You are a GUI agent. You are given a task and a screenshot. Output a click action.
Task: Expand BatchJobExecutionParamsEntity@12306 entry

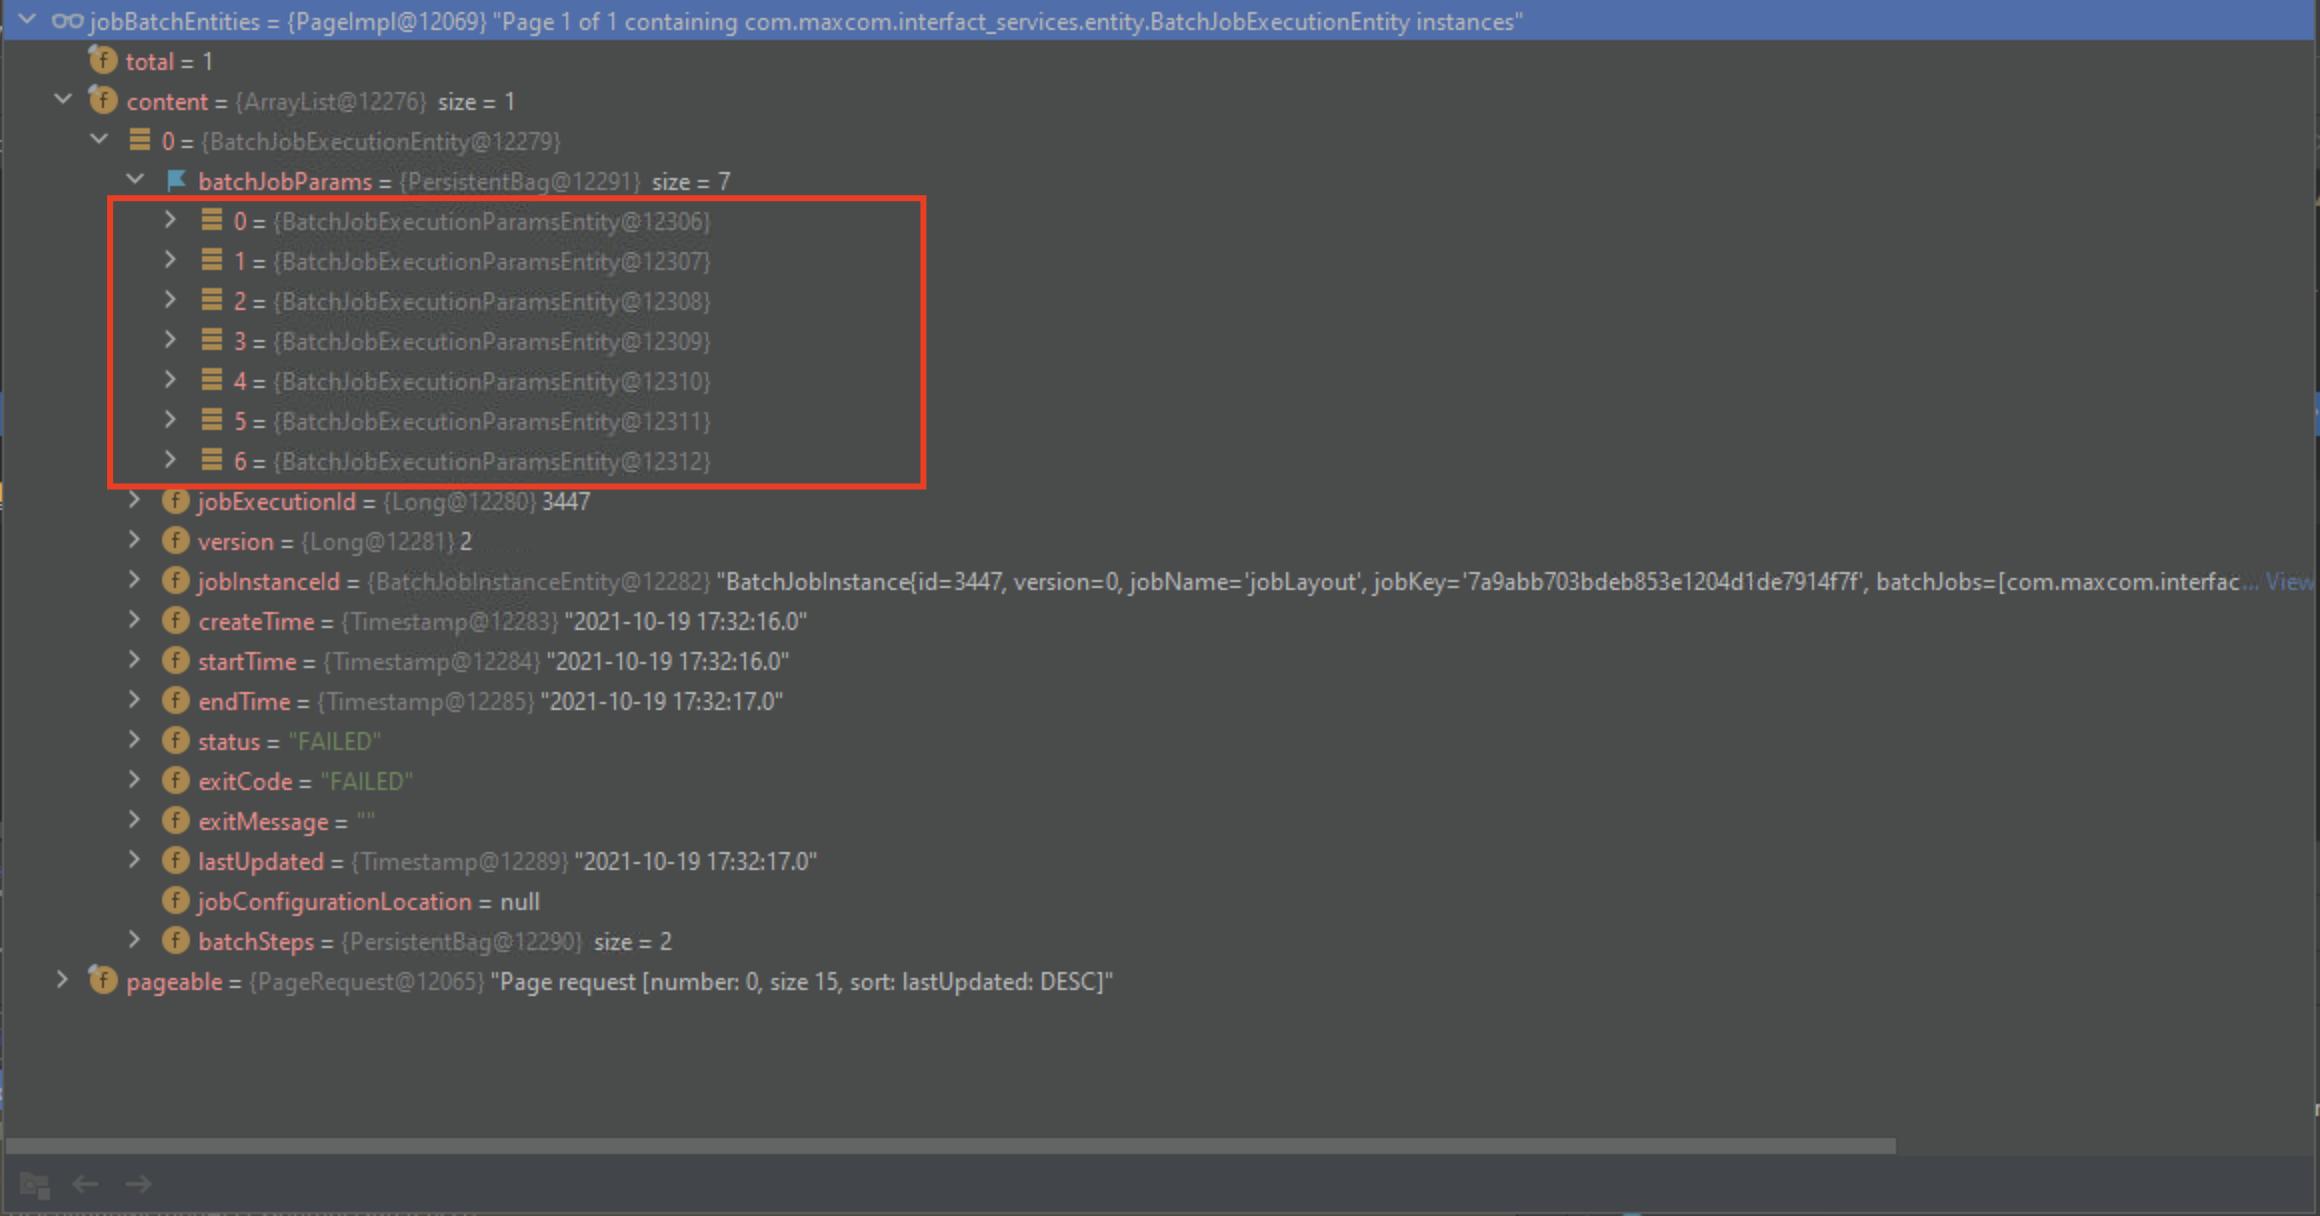(x=171, y=220)
